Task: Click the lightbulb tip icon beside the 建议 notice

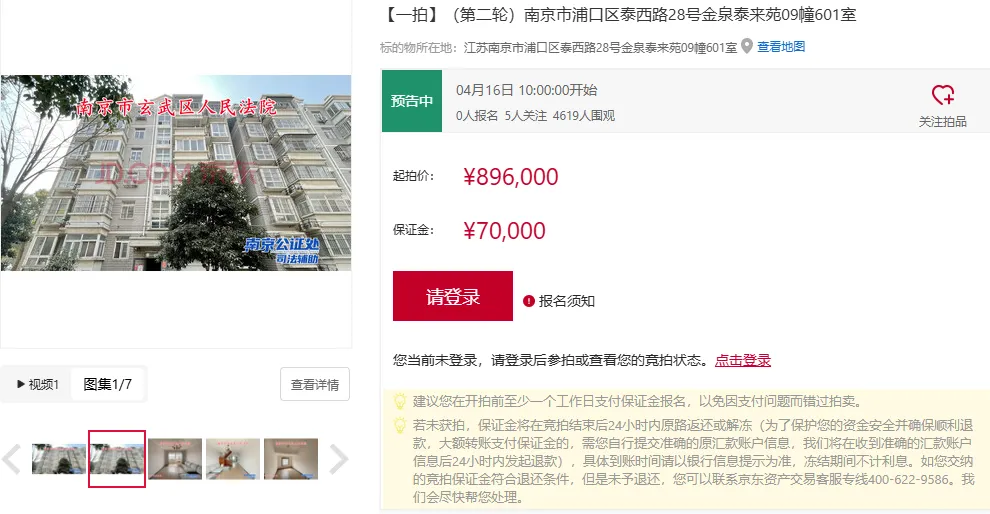Action: coord(400,401)
